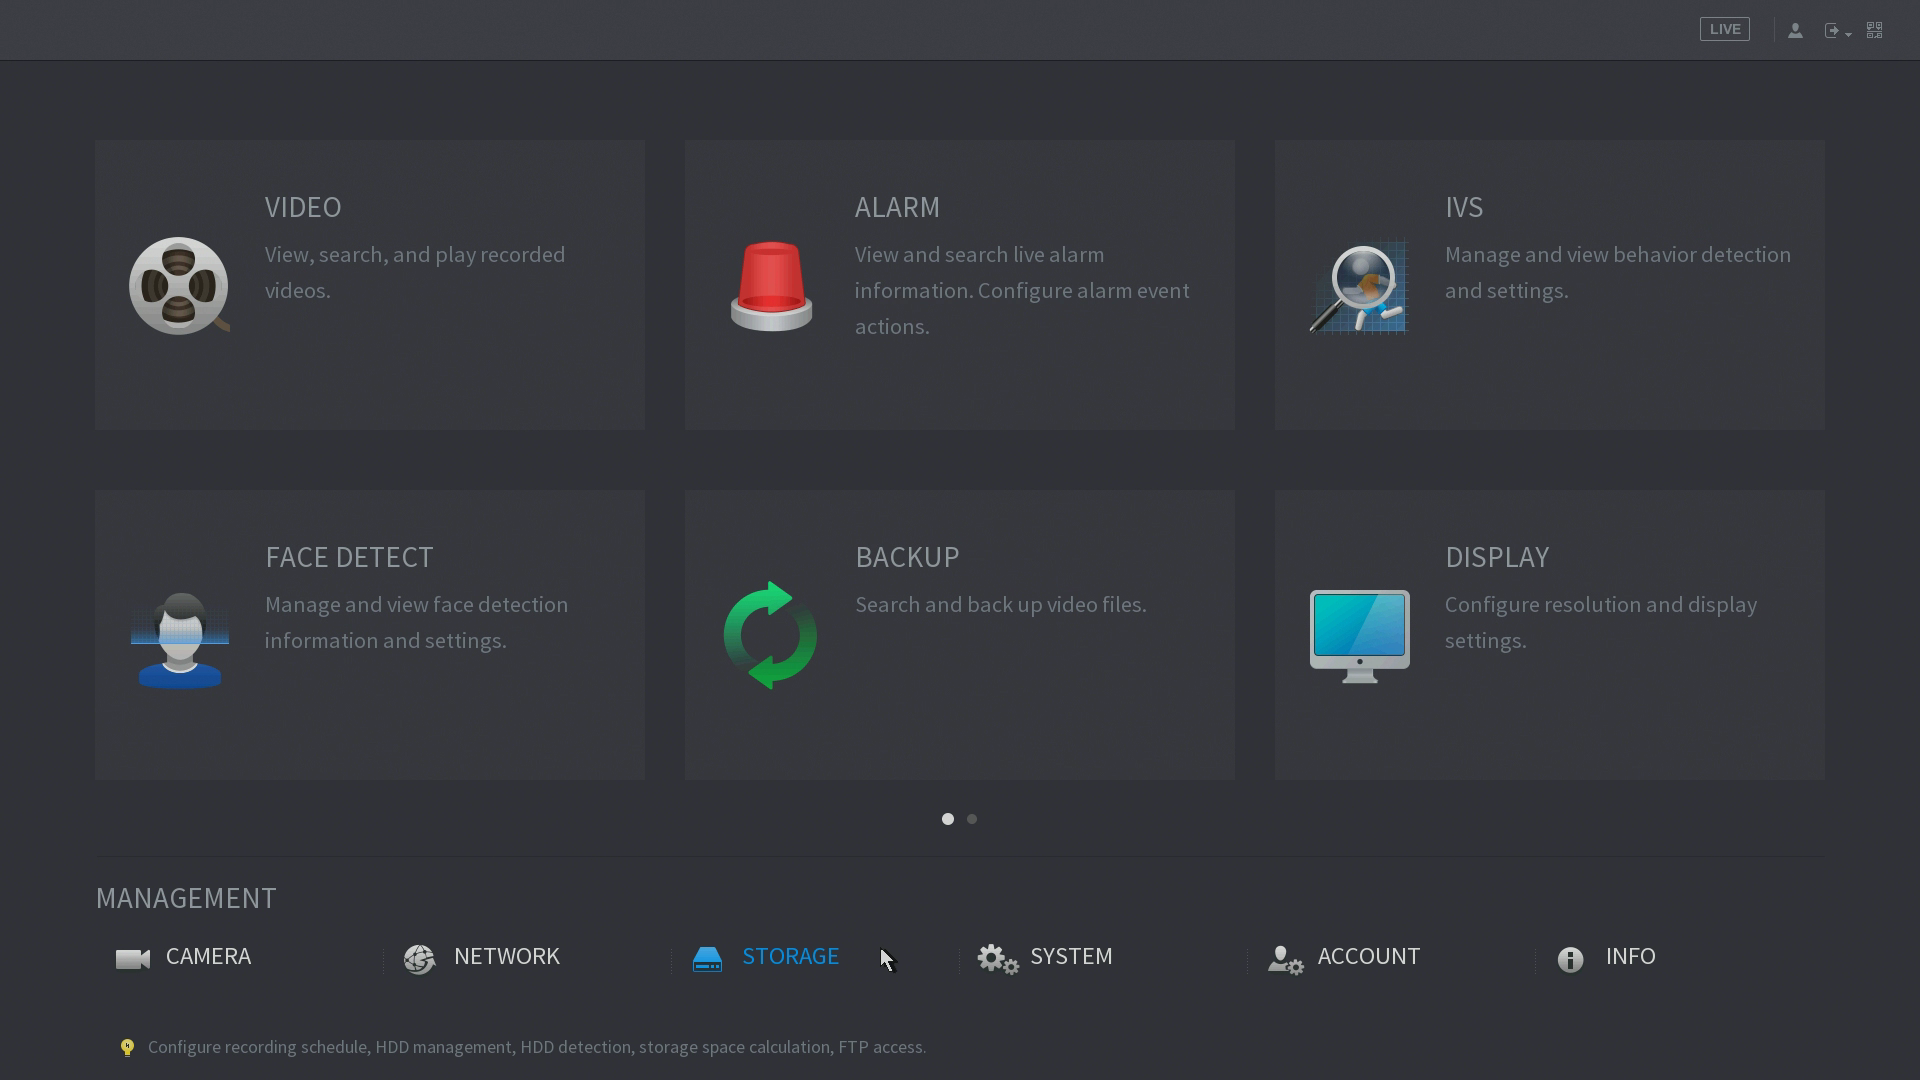The width and height of the screenshot is (1920, 1080).
Task: Open the INFO section
Action: click(x=1629, y=957)
